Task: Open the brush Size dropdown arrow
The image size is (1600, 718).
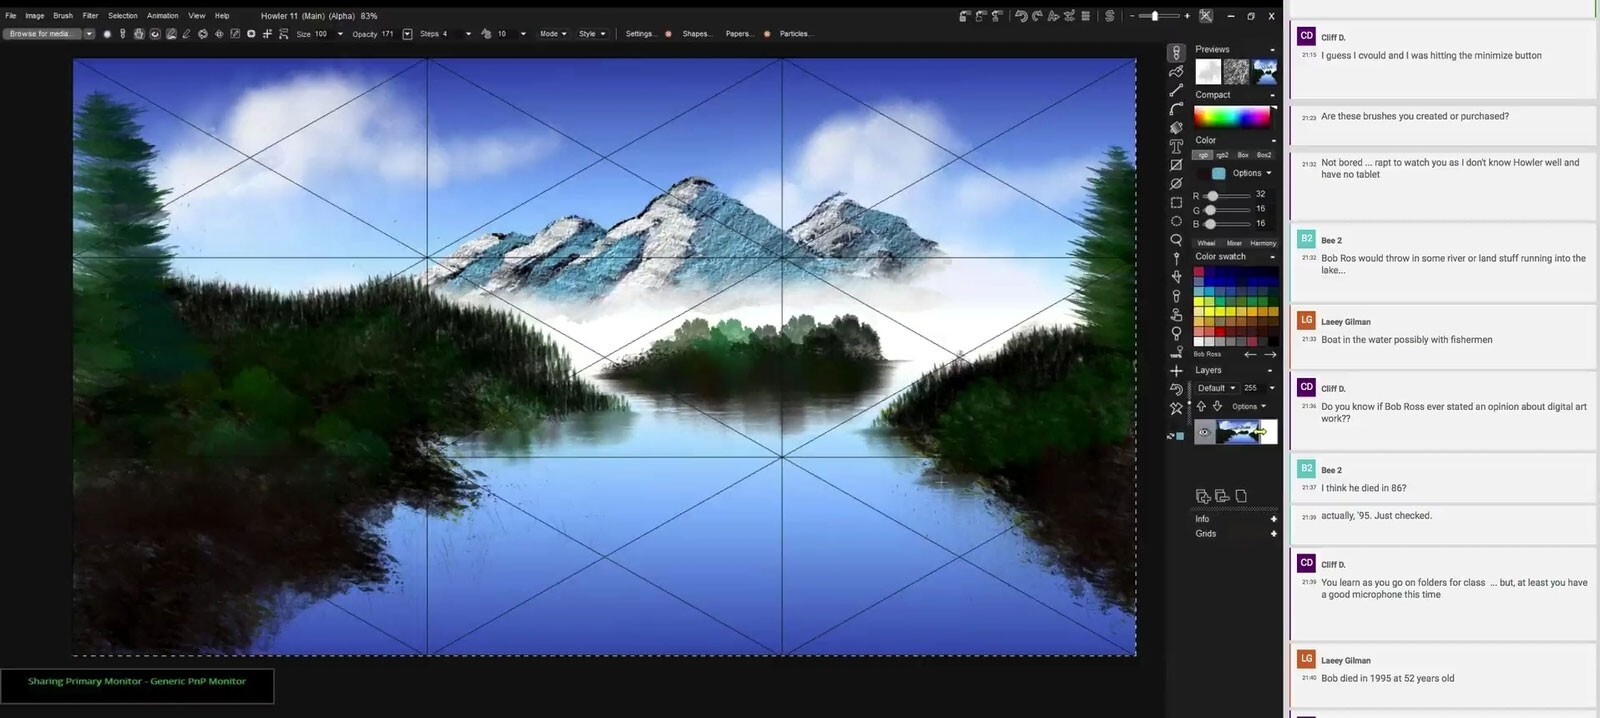Action: pyautogui.click(x=340, y=34)
